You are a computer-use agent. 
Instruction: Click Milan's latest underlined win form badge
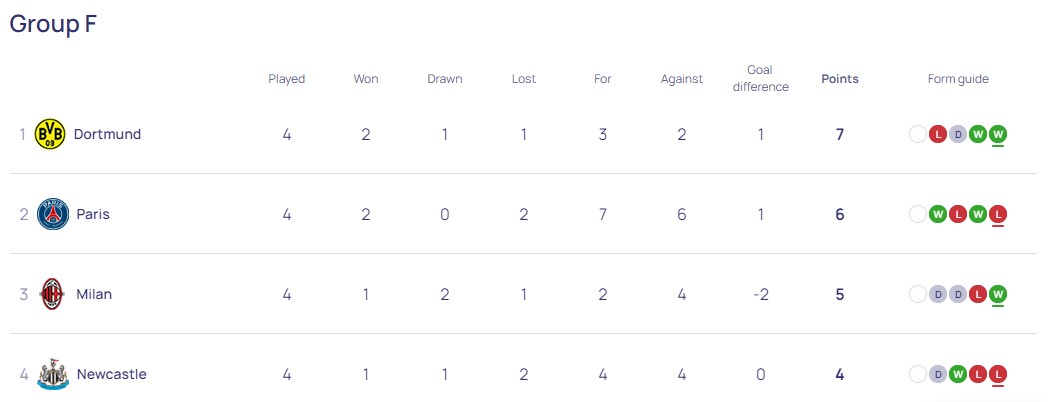[998, 294]
